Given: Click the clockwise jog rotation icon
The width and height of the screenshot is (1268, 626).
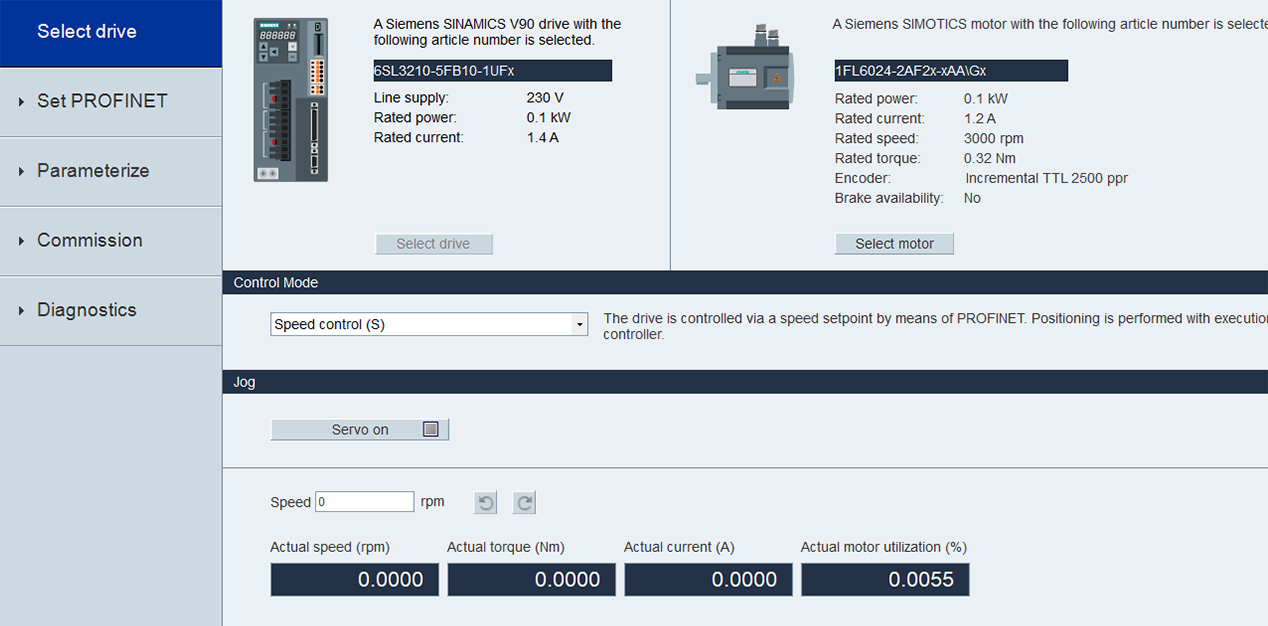Looking at the screenshot, I should pyautogui.click(x=524, y=502).
